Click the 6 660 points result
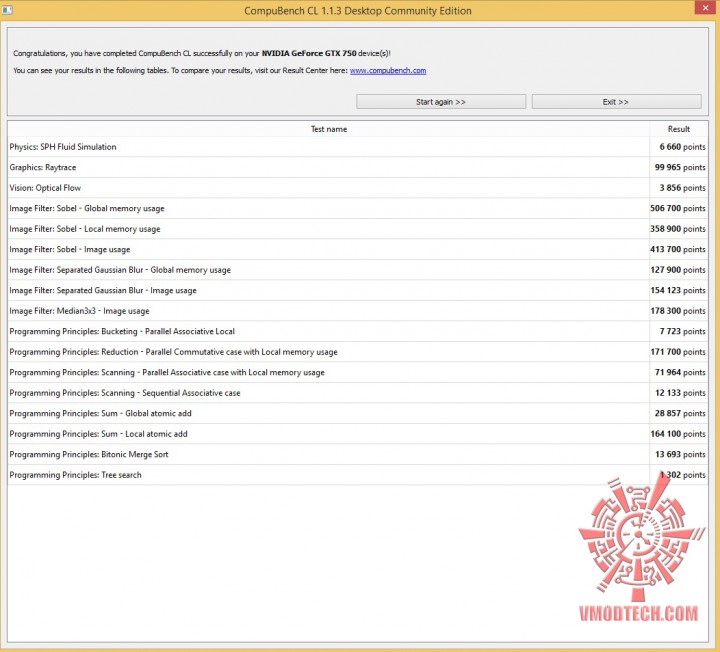 click(x=682, y=147)
